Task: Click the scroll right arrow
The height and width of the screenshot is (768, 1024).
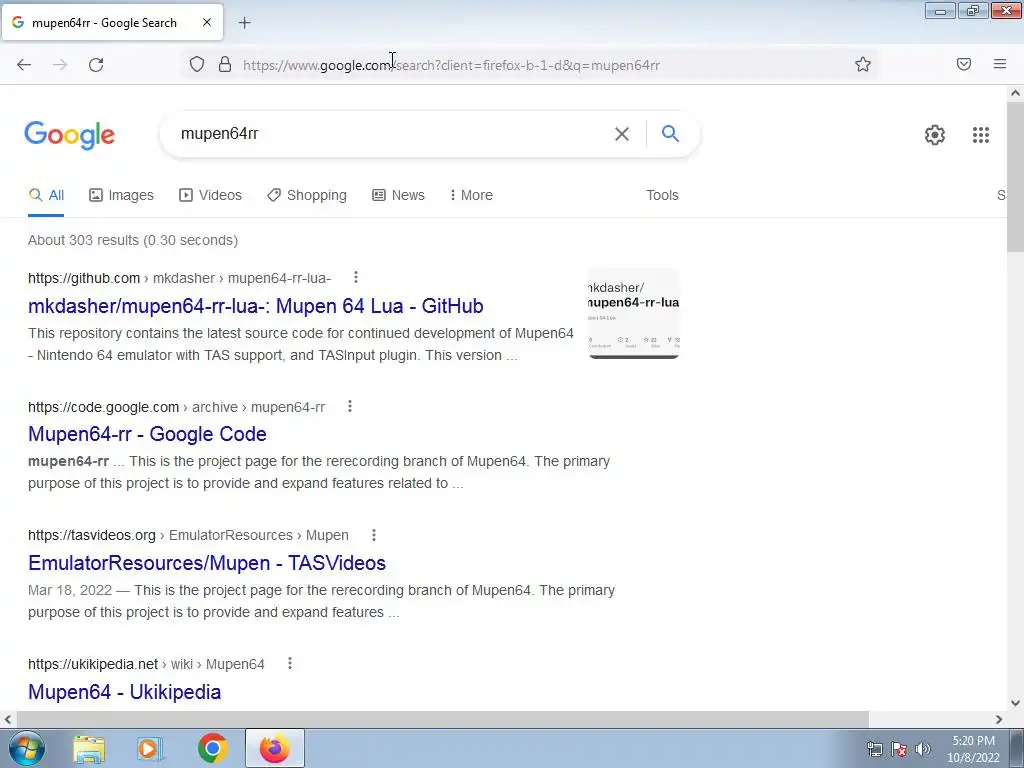Action: click(x=999, y=719)
